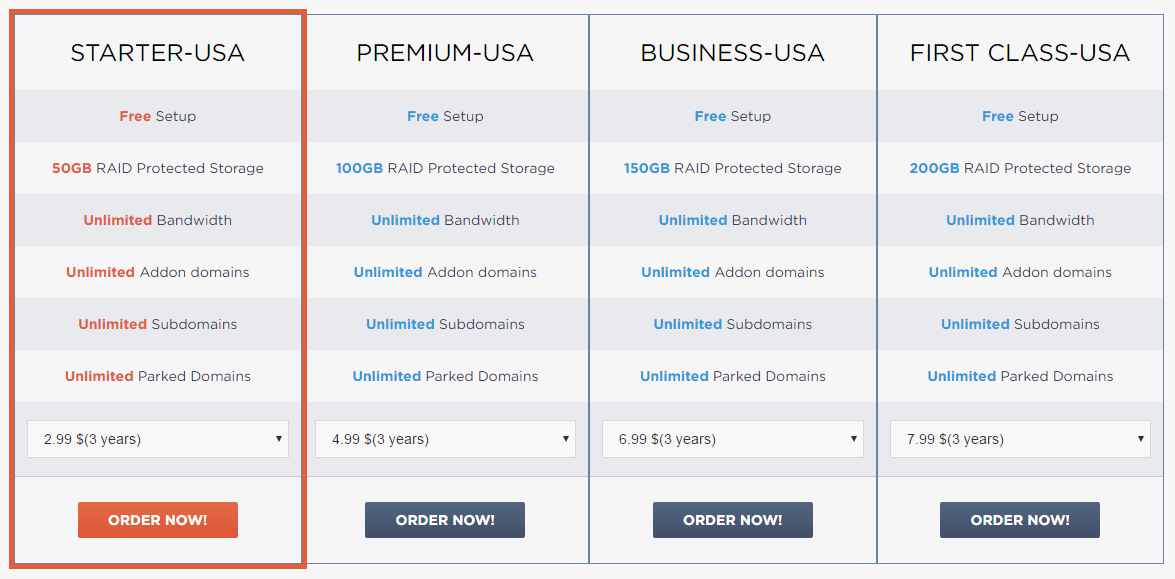
Task: Click Free Setup in Starter-USA column
Action: pyautogui.click(x=157, y=116)
